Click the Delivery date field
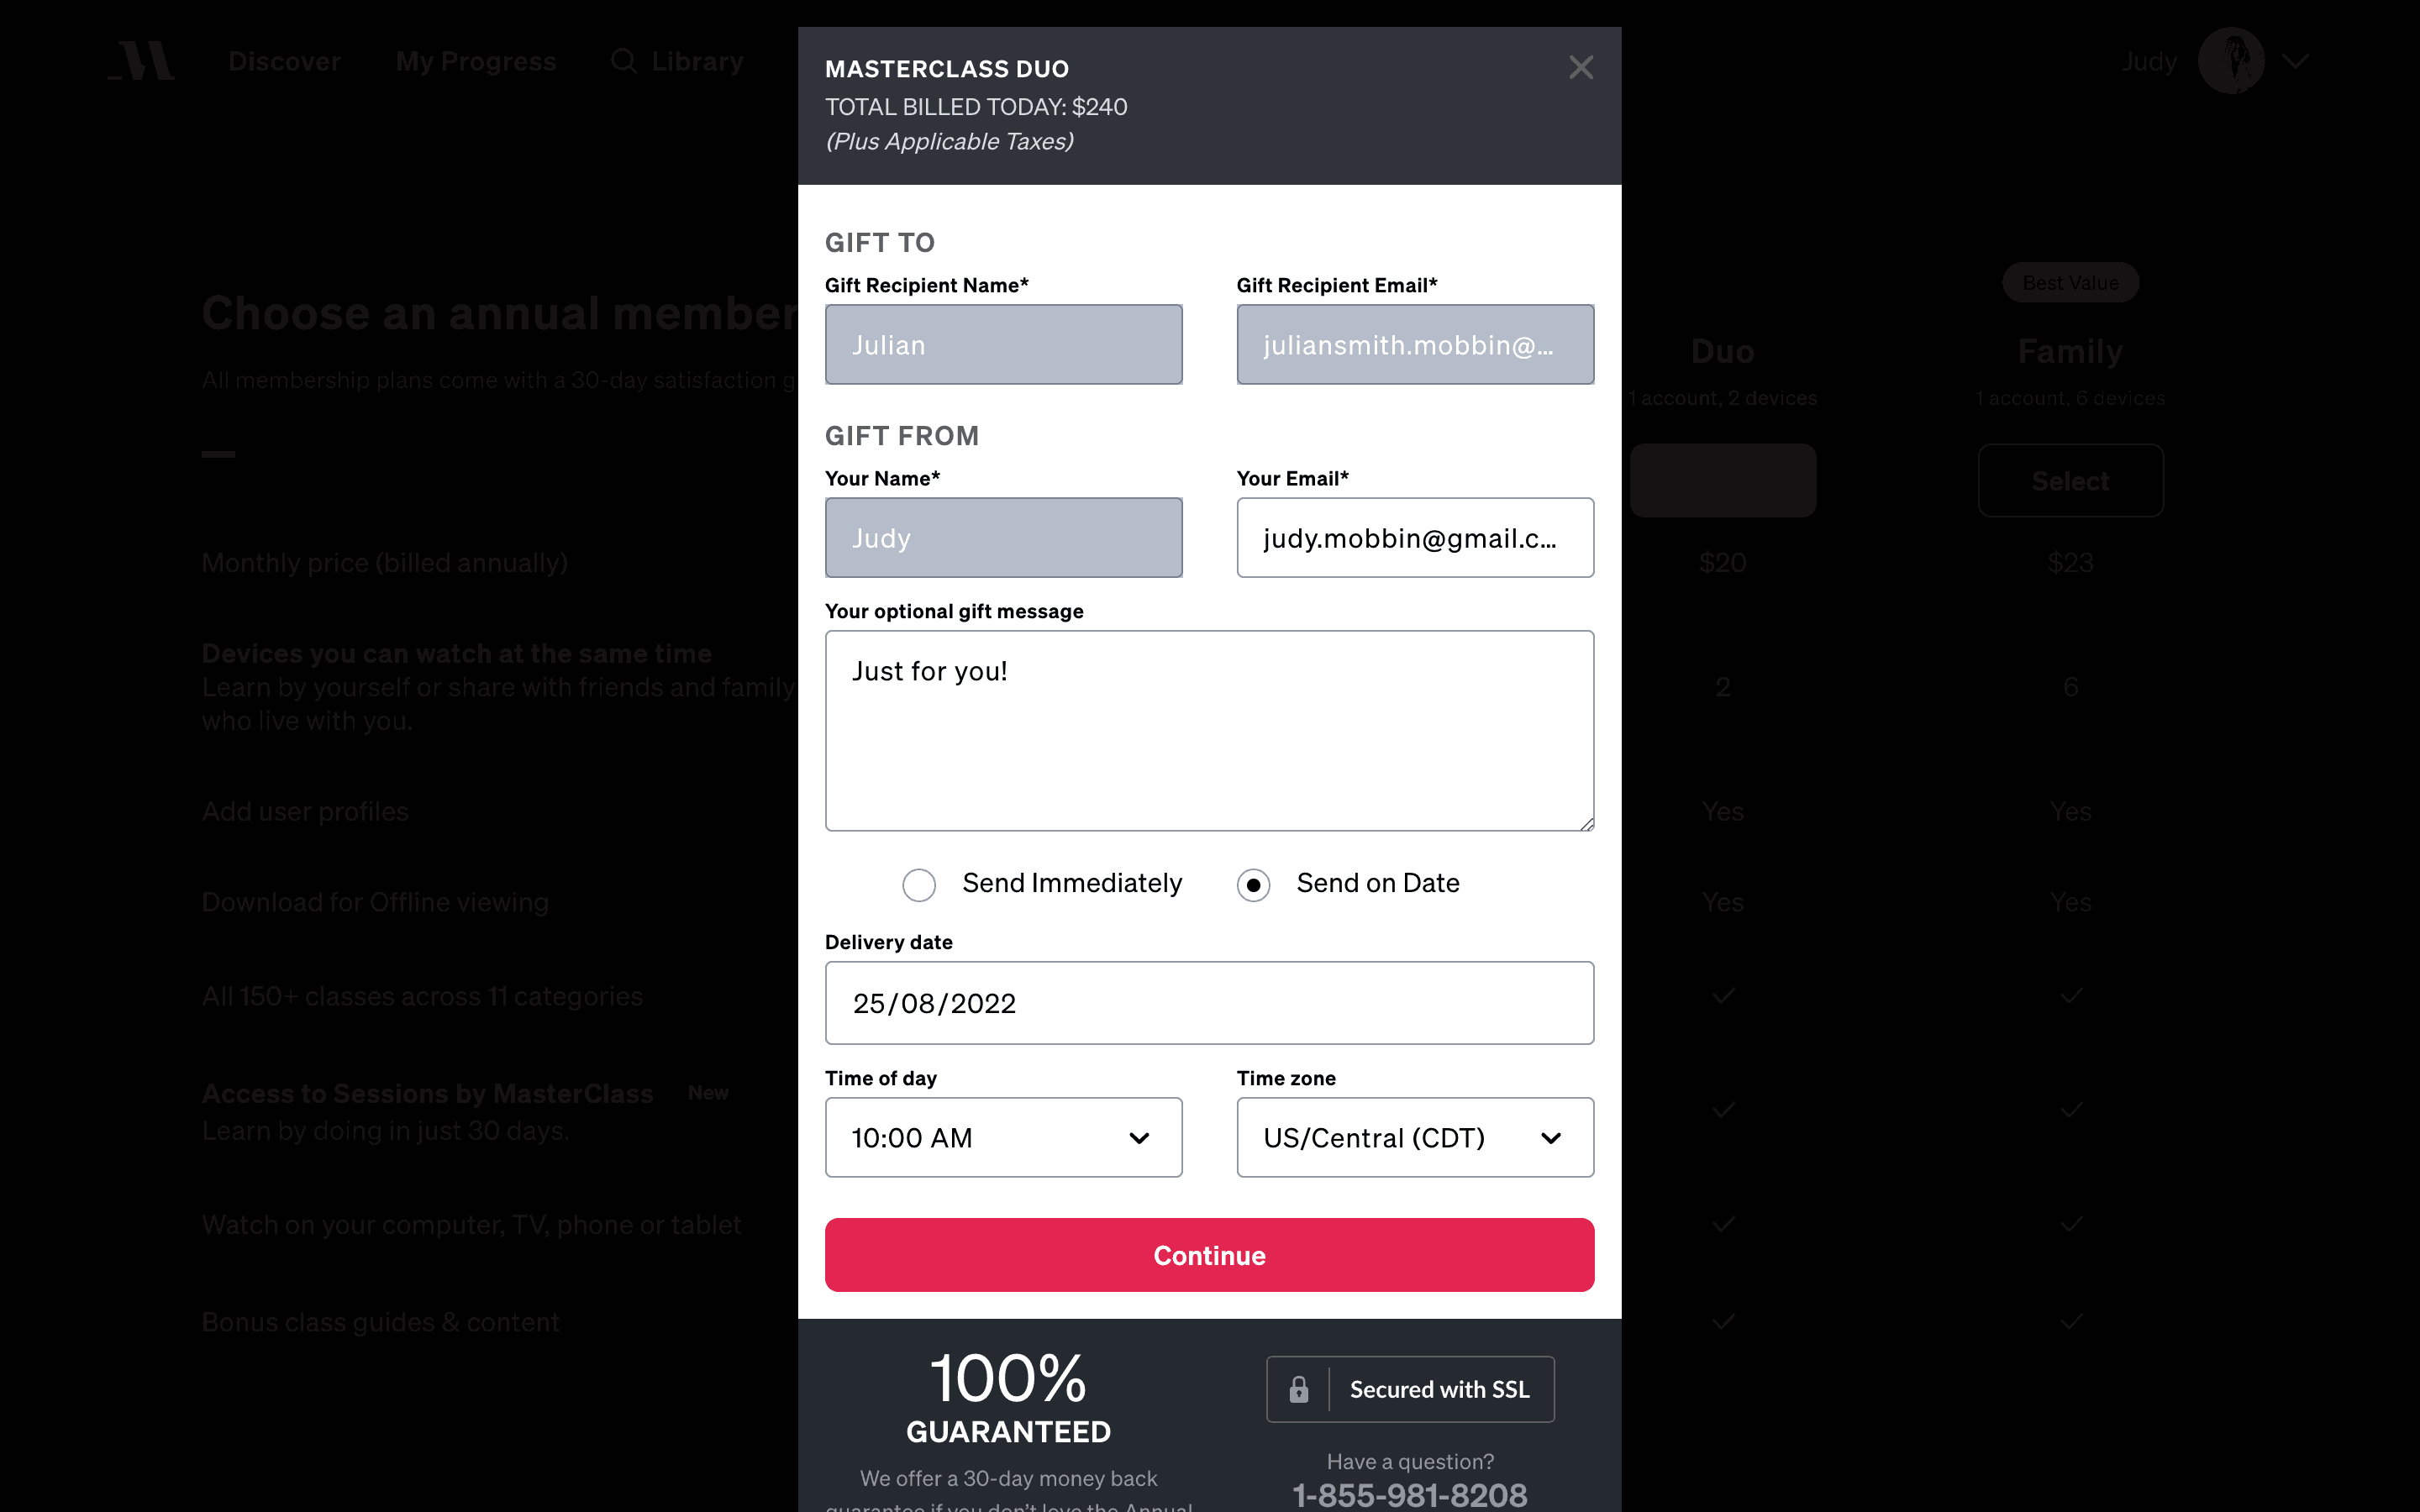Screen dimensions: 2420x1512 1209,1003
